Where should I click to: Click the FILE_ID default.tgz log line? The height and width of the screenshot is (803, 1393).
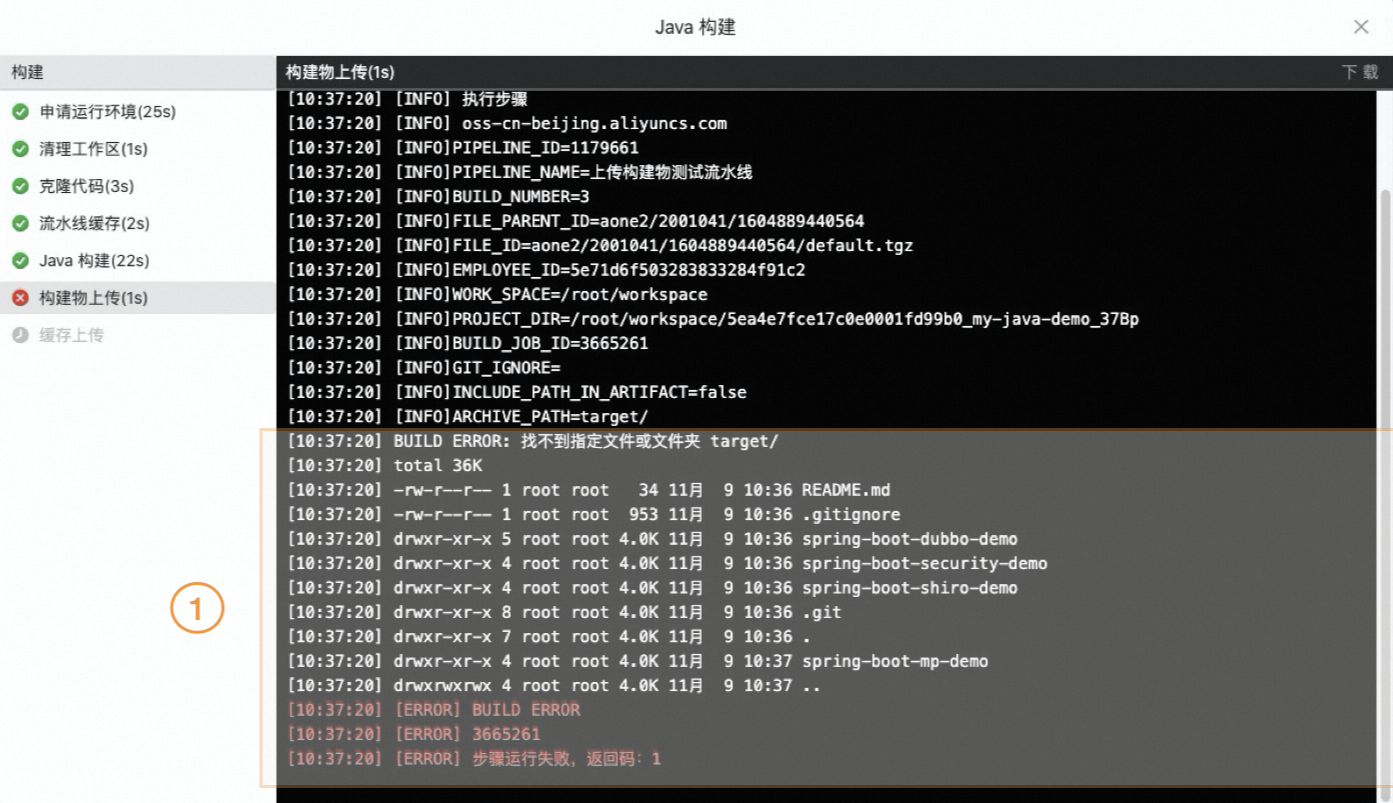click(600, 245)
